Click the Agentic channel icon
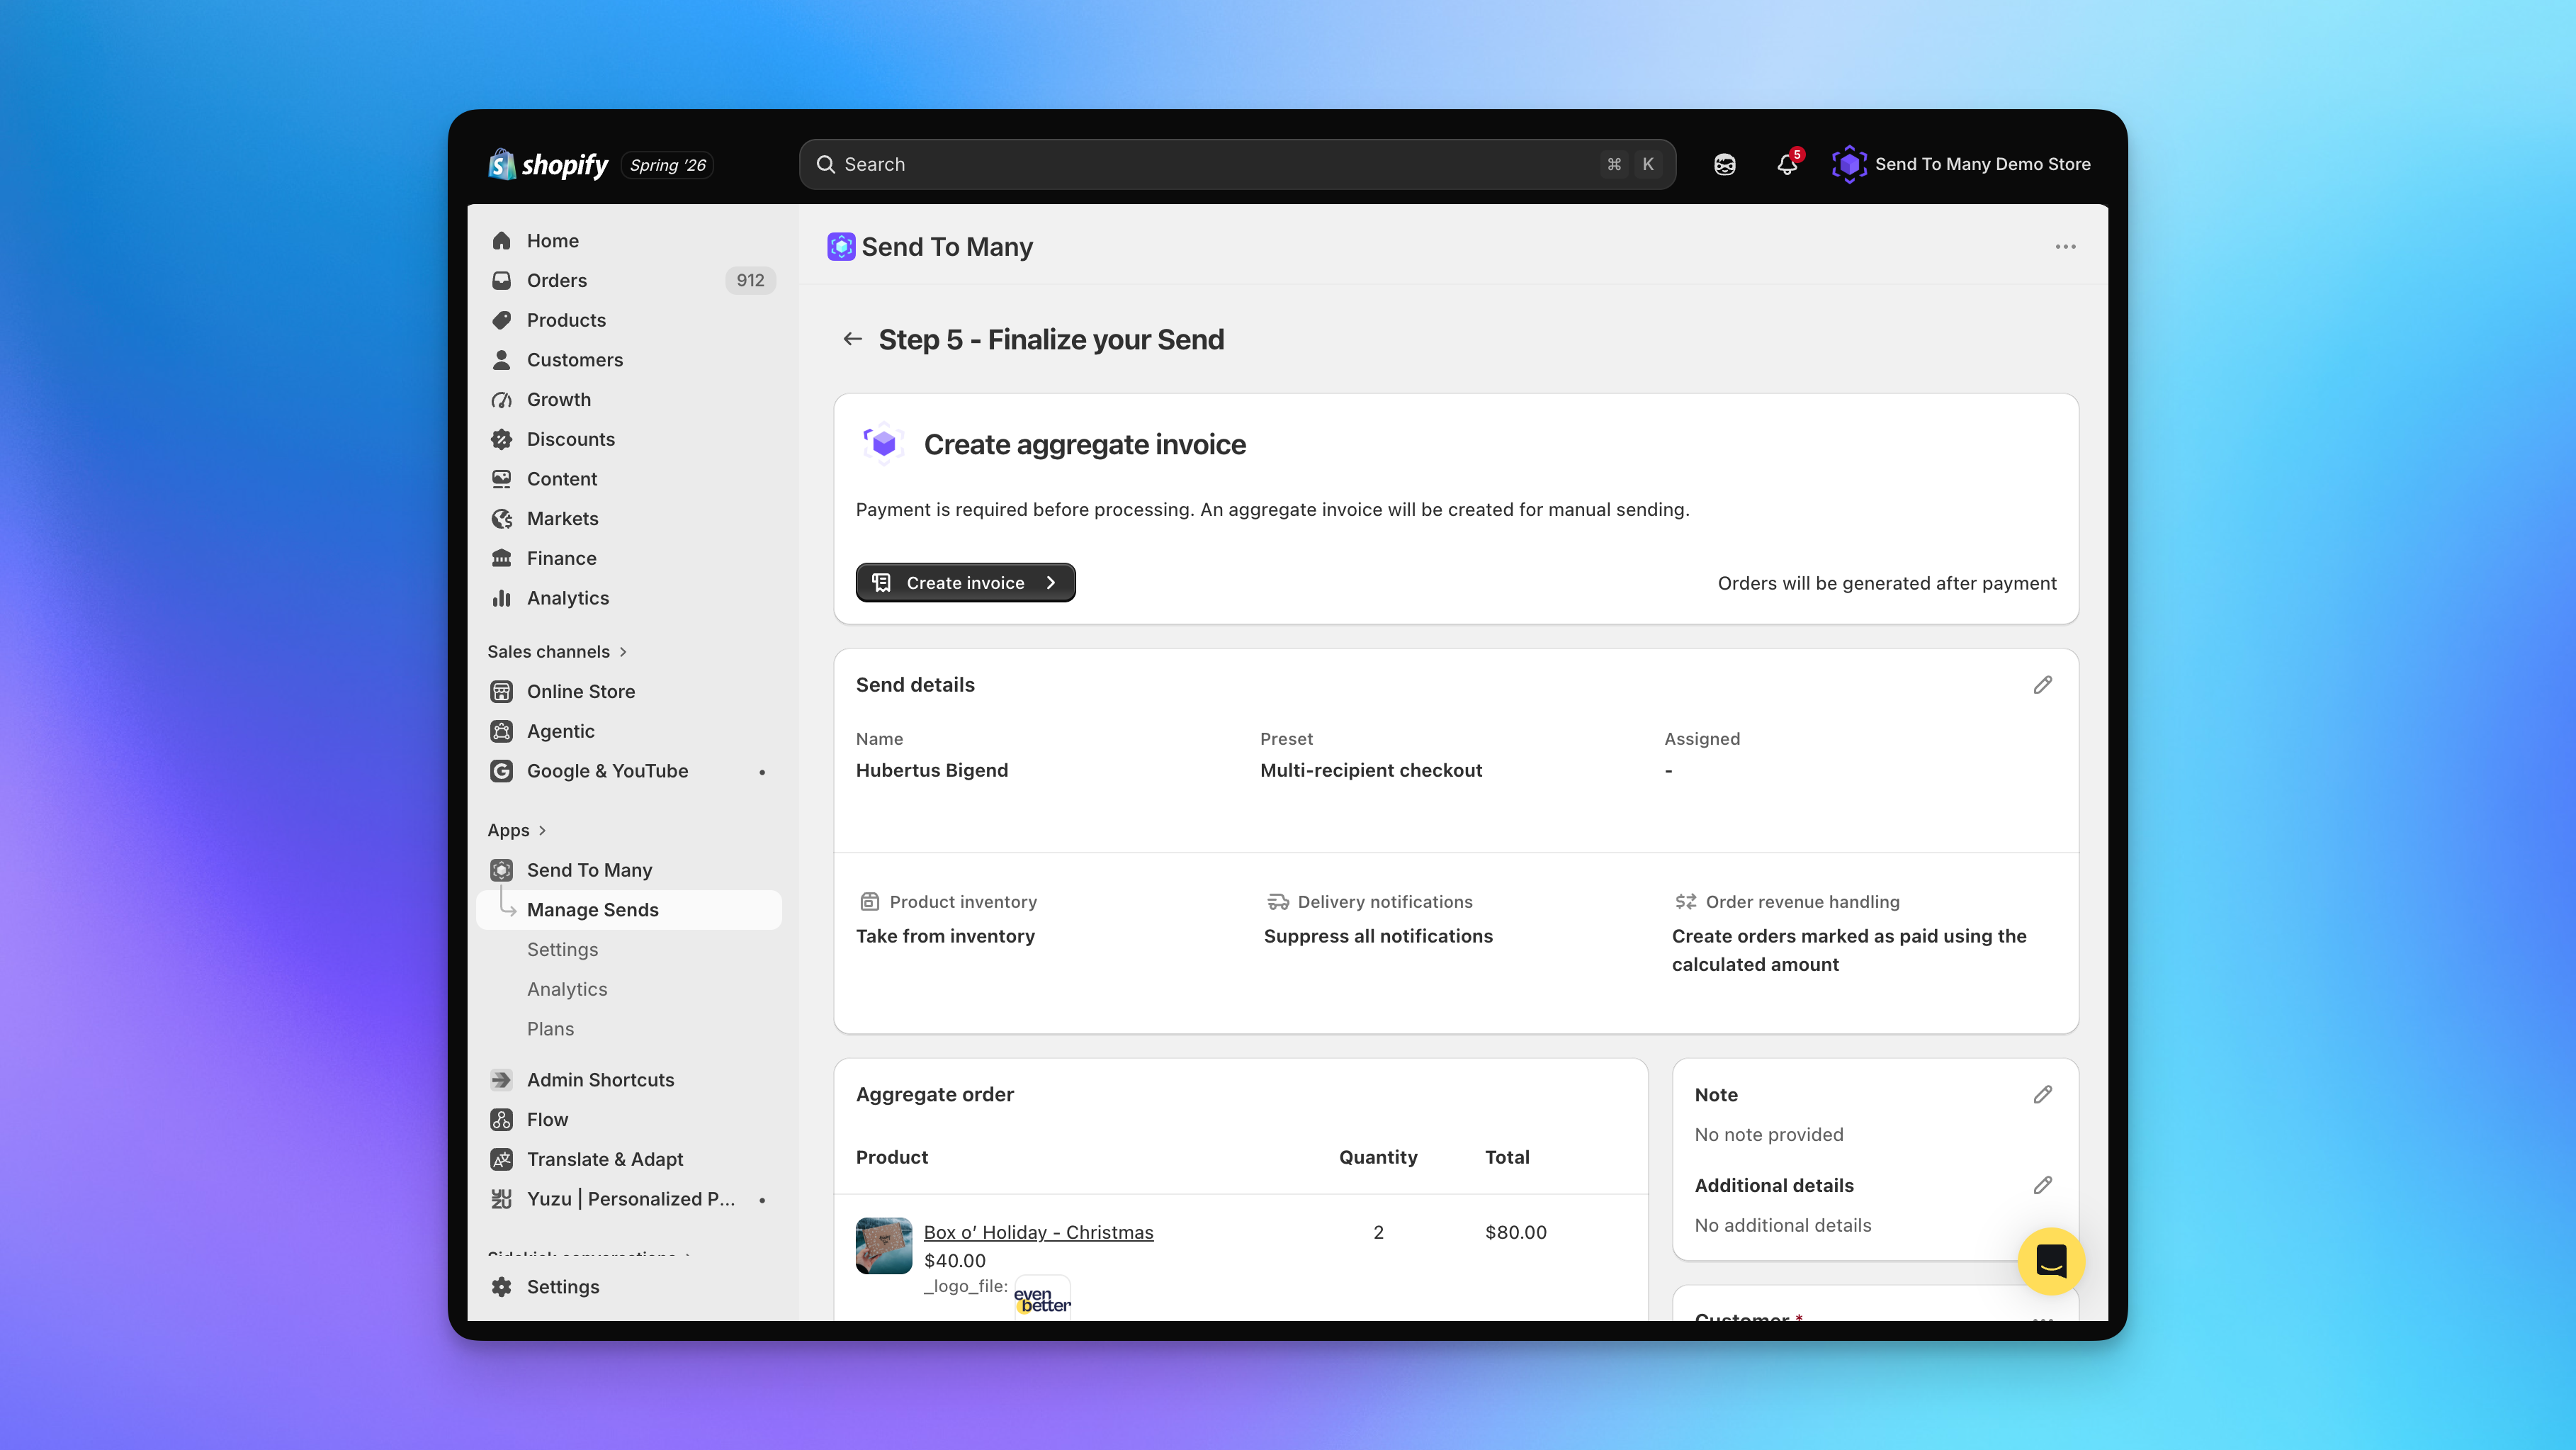This screenshot has height=1450, width=2576. click(x=502, y=731)
